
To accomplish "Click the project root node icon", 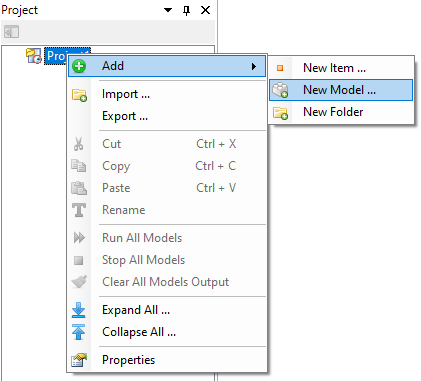I will coord(34,56).
